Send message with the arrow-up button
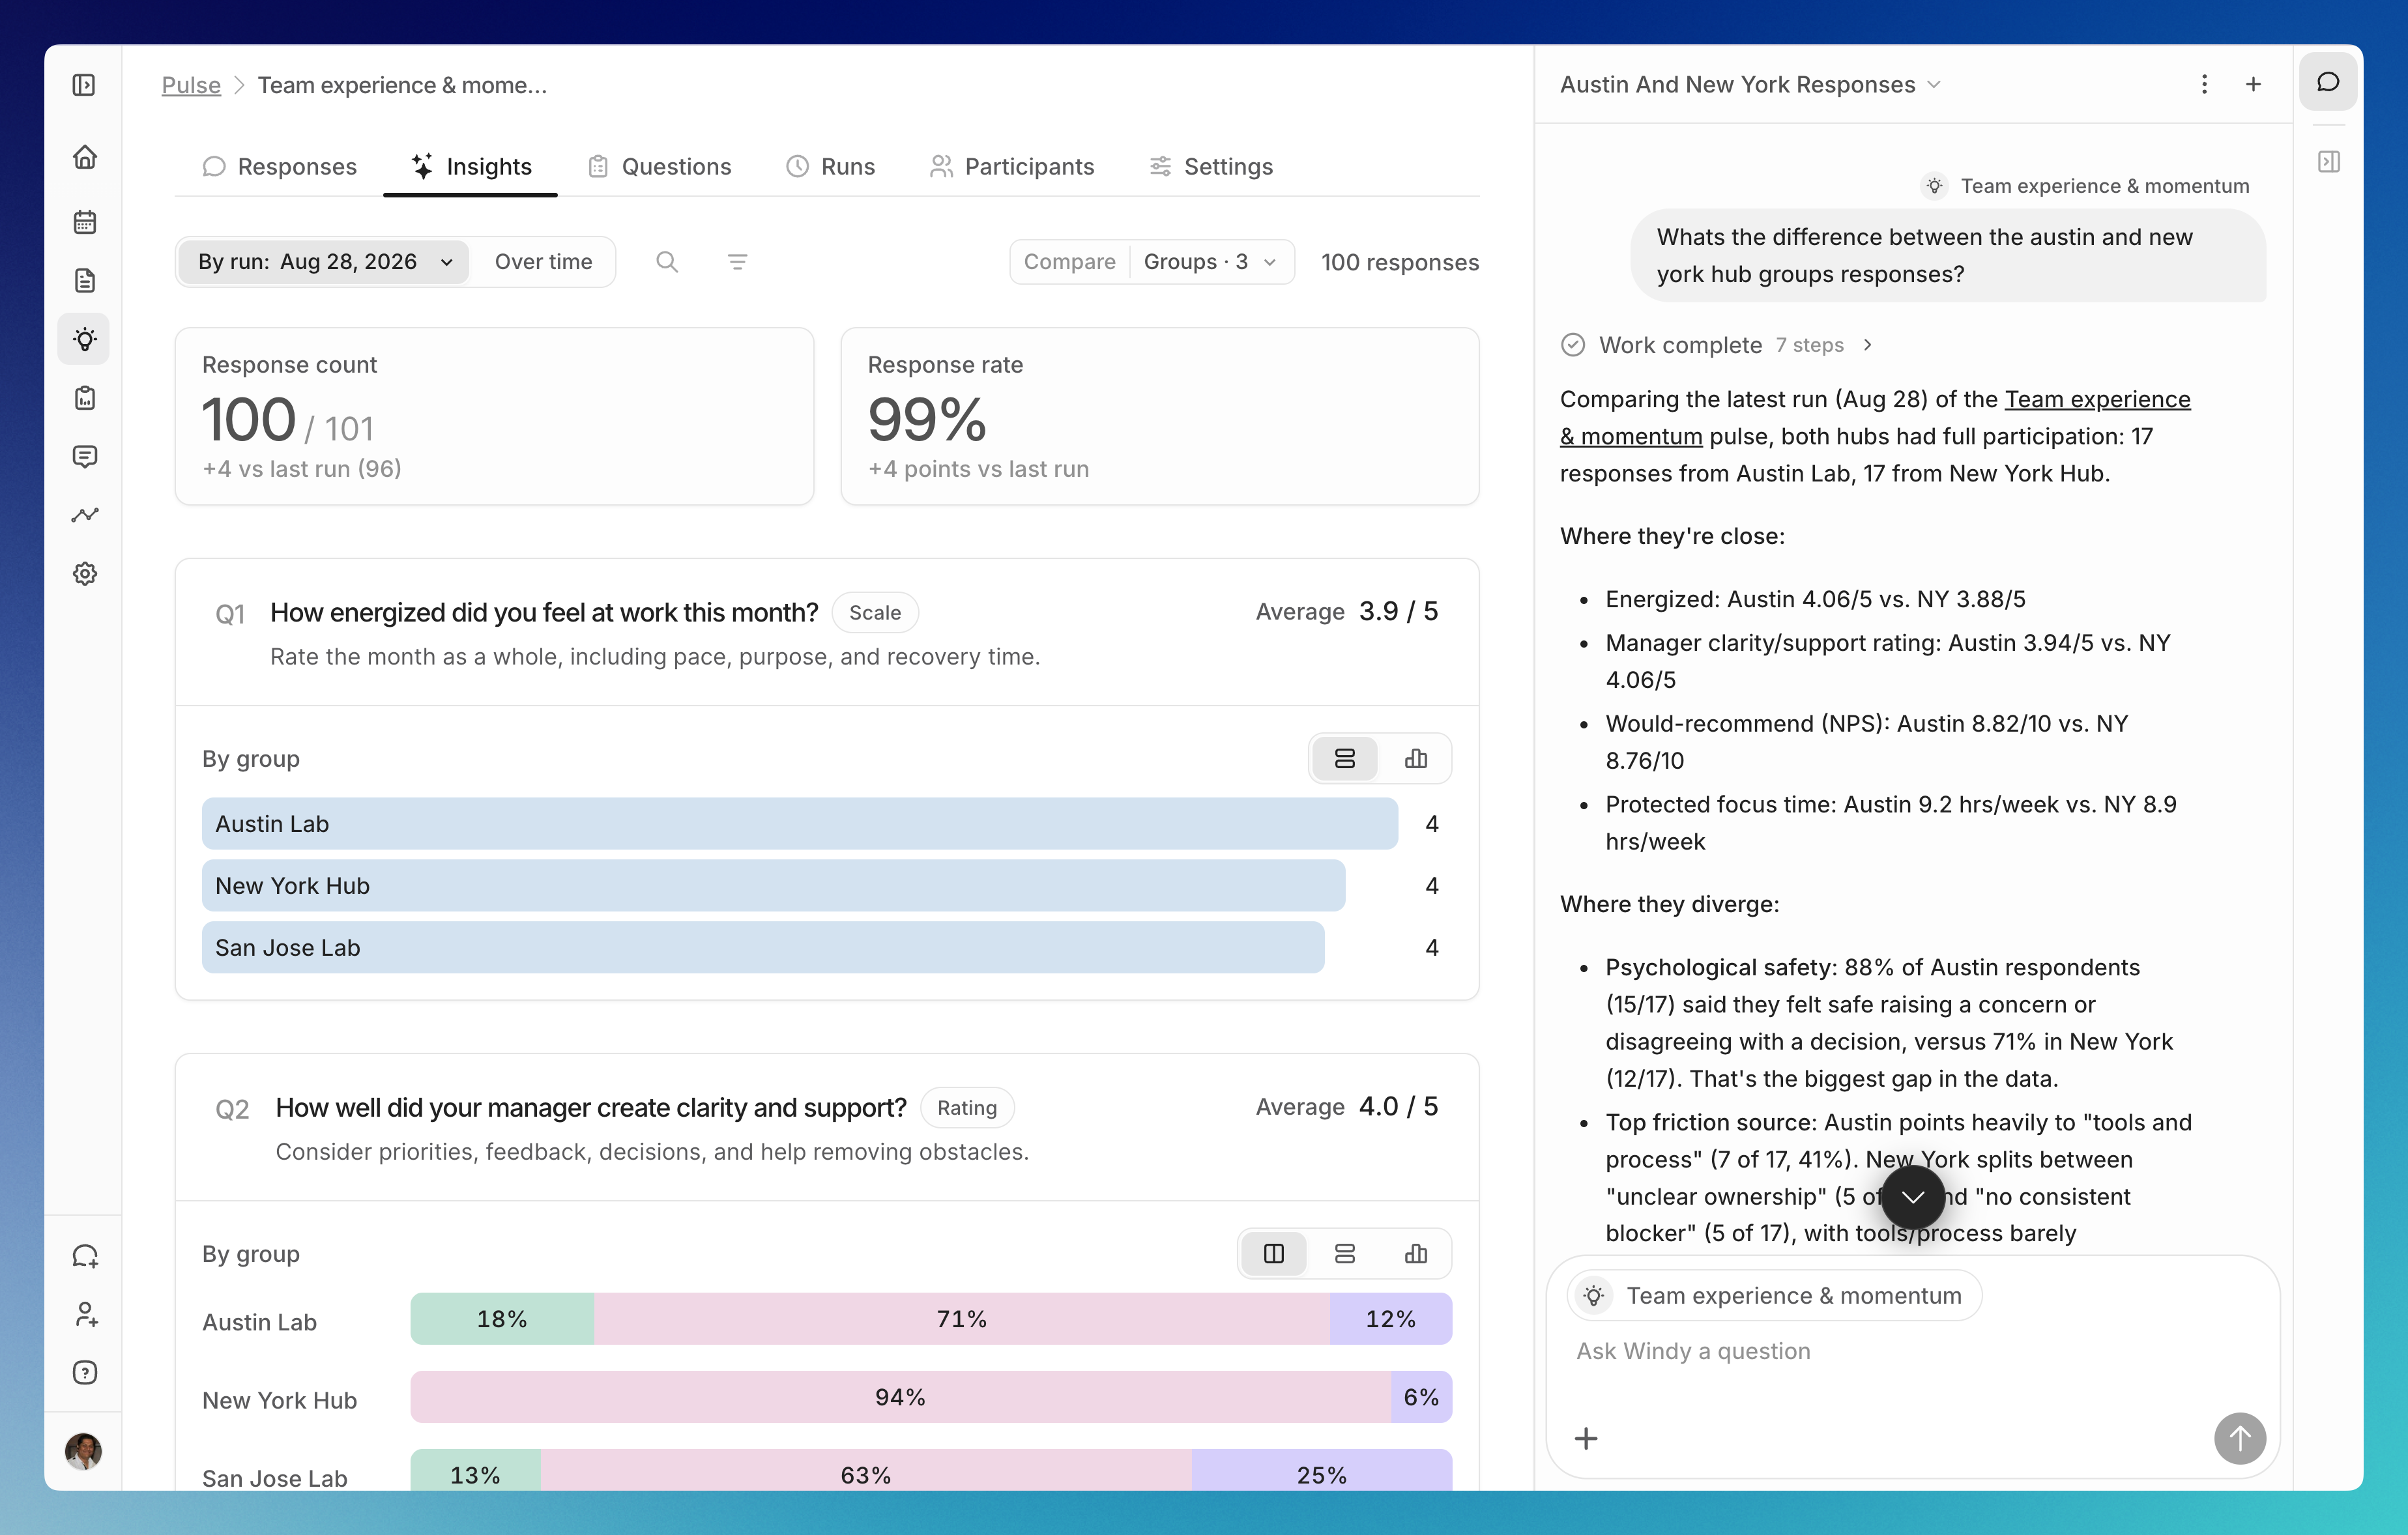 [2239, 1438]
